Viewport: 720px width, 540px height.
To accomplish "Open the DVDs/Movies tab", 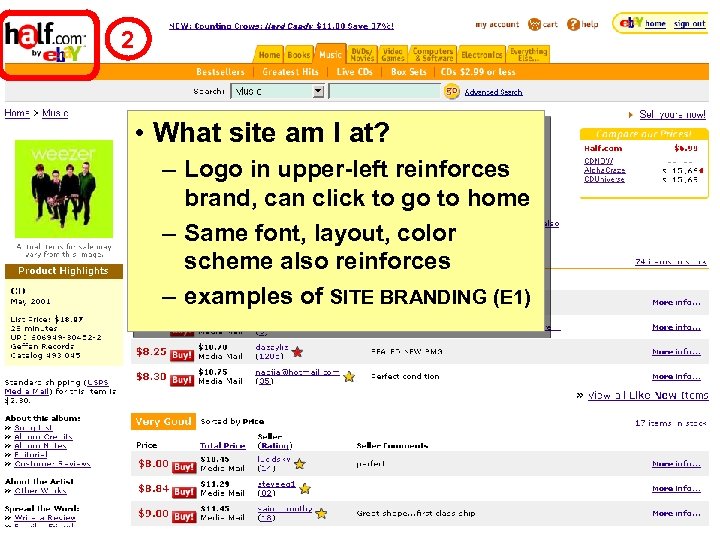I will coord(362,55).
